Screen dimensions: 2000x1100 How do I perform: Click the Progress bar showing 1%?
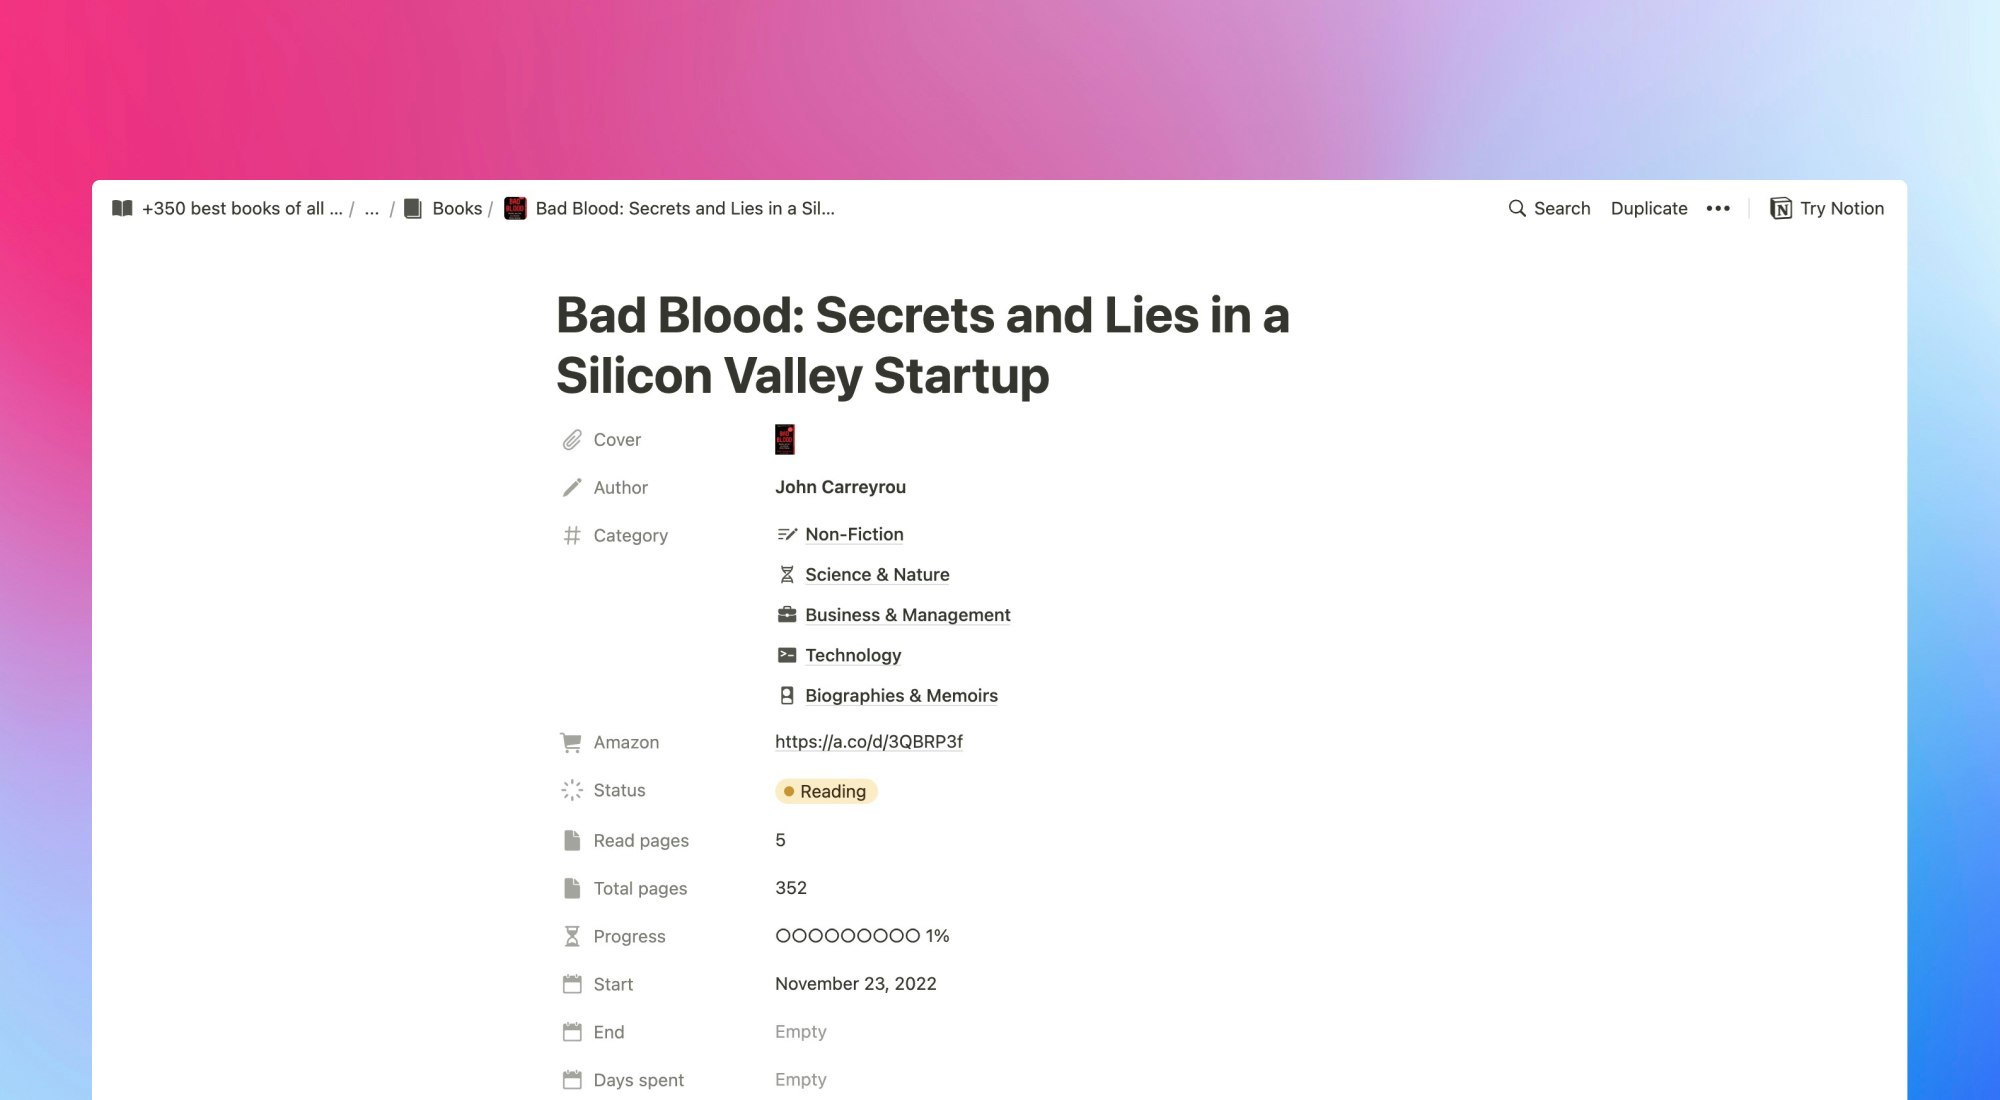pyautogui.click(x=862, y=936)
